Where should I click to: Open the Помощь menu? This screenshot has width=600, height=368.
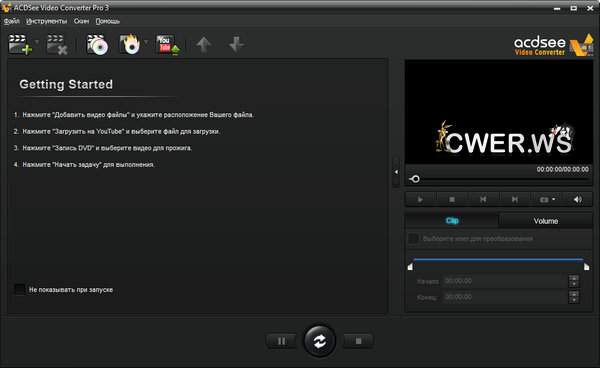click(x=108, y=21)
